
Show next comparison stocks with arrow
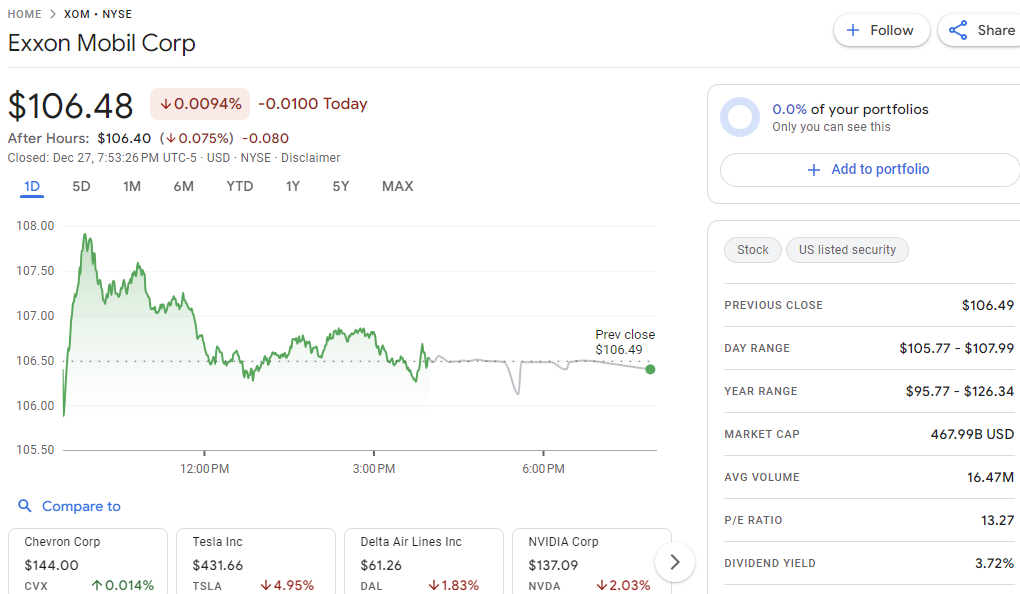click(675, 561)
